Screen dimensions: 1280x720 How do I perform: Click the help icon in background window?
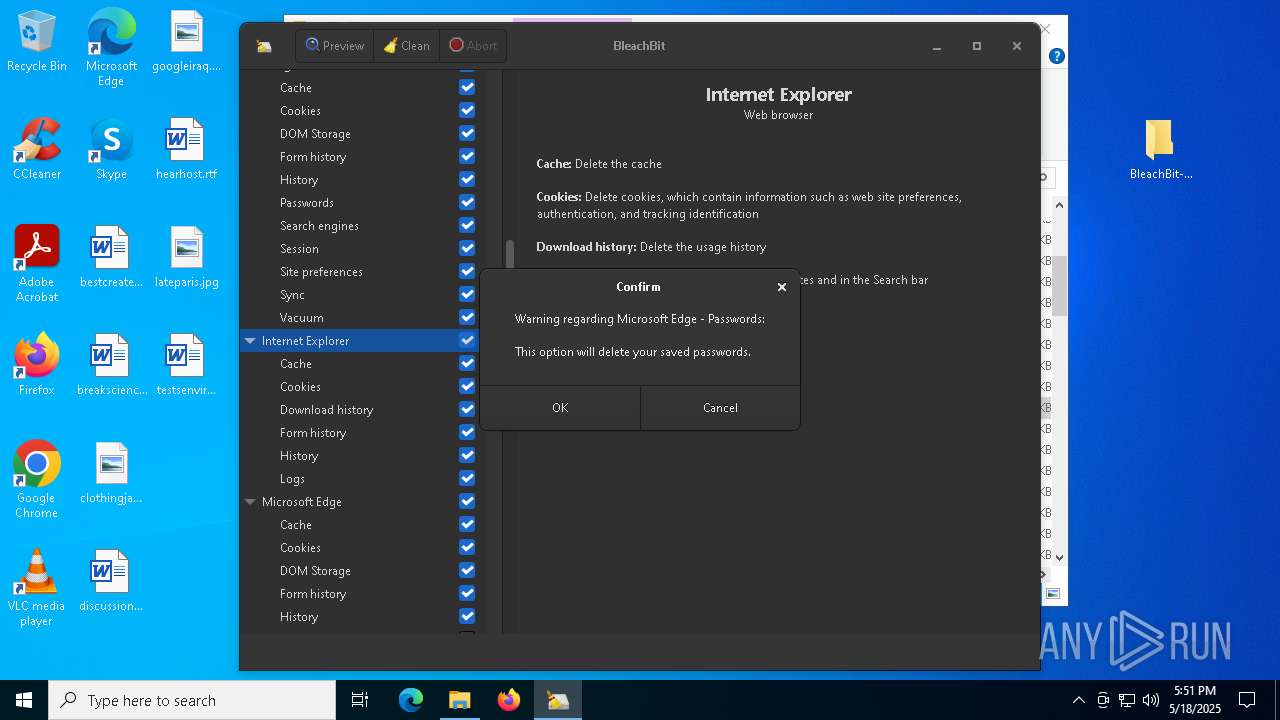click(x=1056, y=56)
